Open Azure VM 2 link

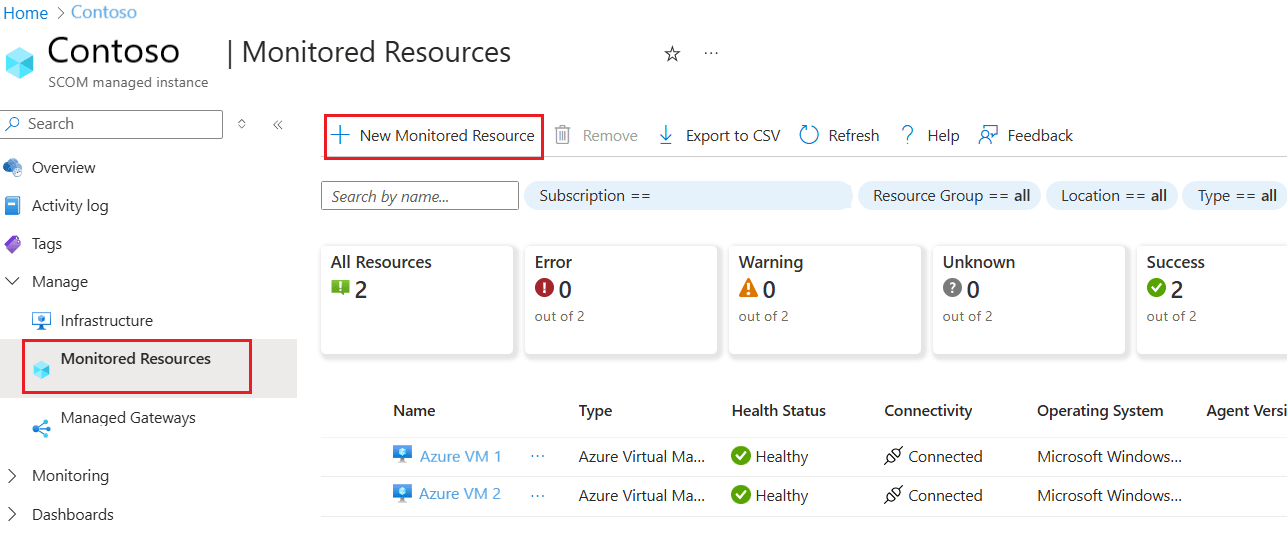point(460,494)
